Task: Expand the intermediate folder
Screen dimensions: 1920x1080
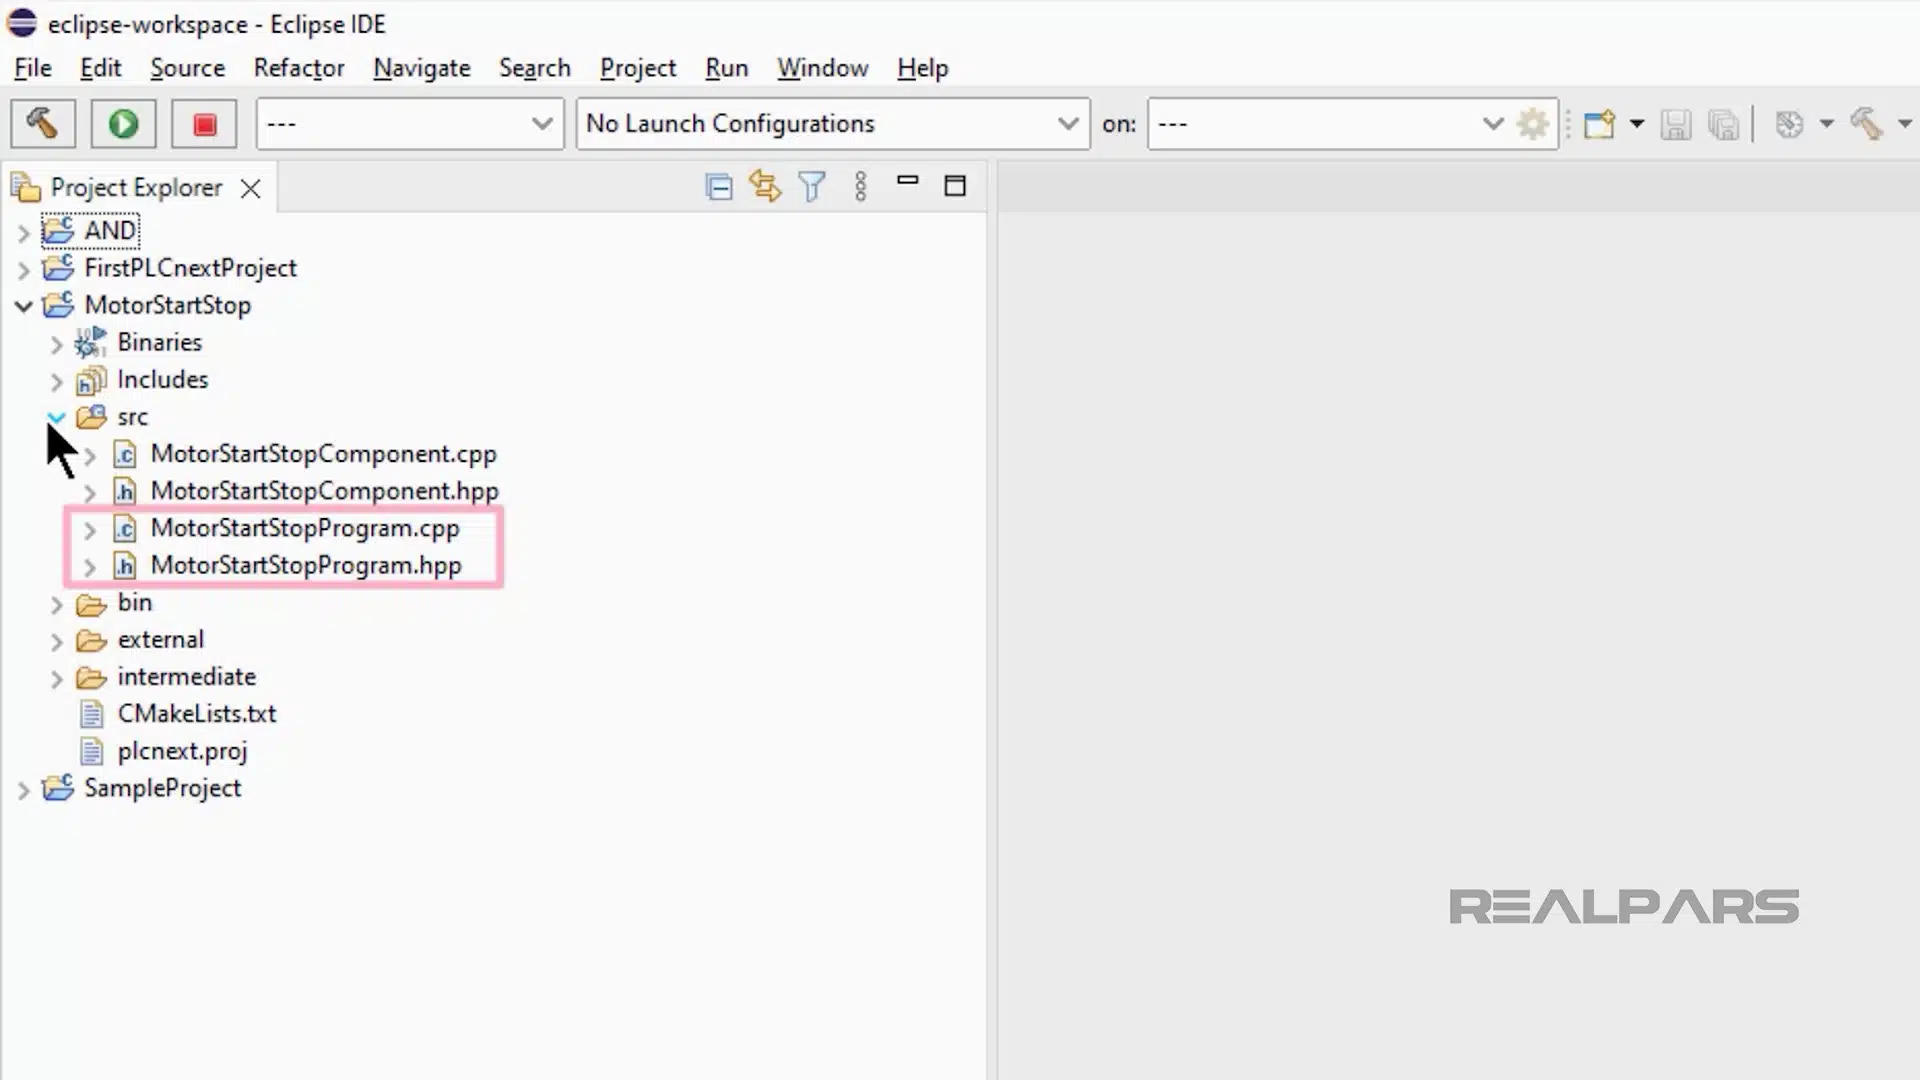Action: tap(56, 679)
